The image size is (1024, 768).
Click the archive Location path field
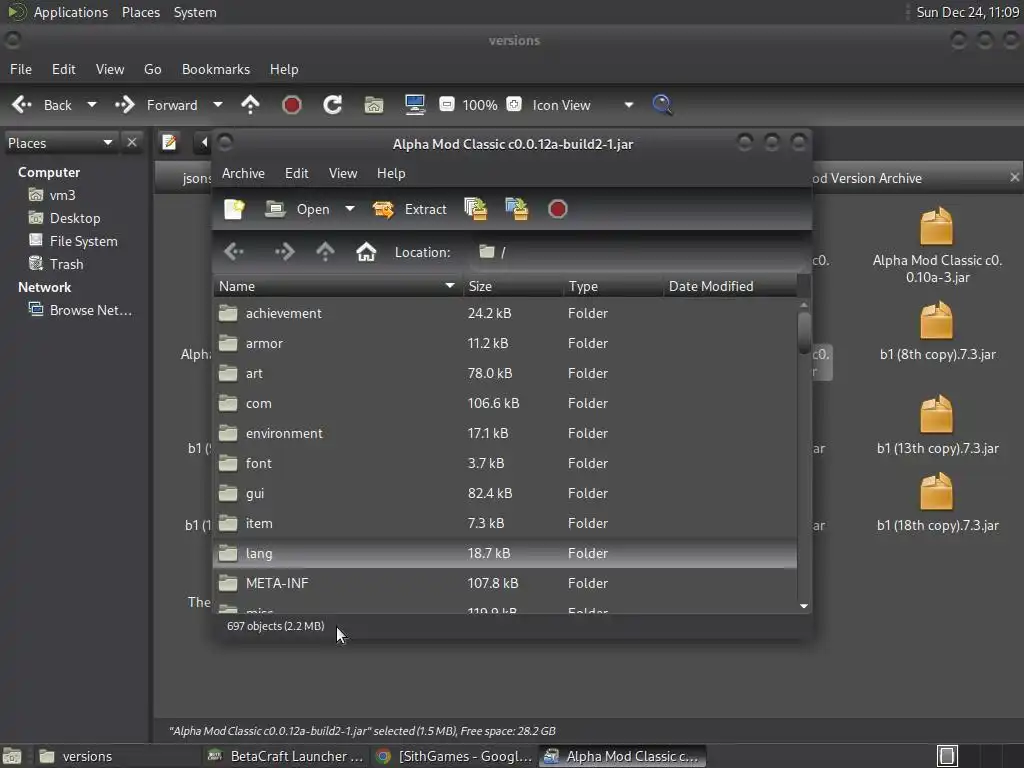[637, 252]
